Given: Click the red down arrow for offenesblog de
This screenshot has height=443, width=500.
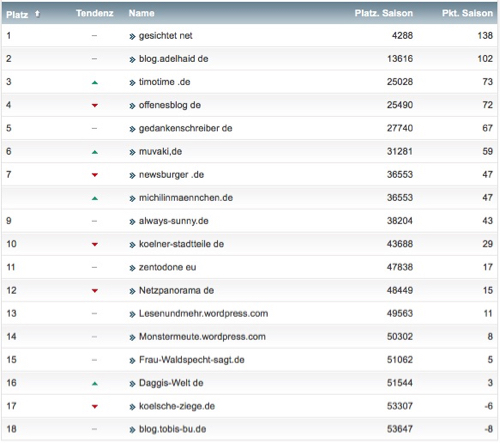Looking at the screenshot, I should coord(95,105).
